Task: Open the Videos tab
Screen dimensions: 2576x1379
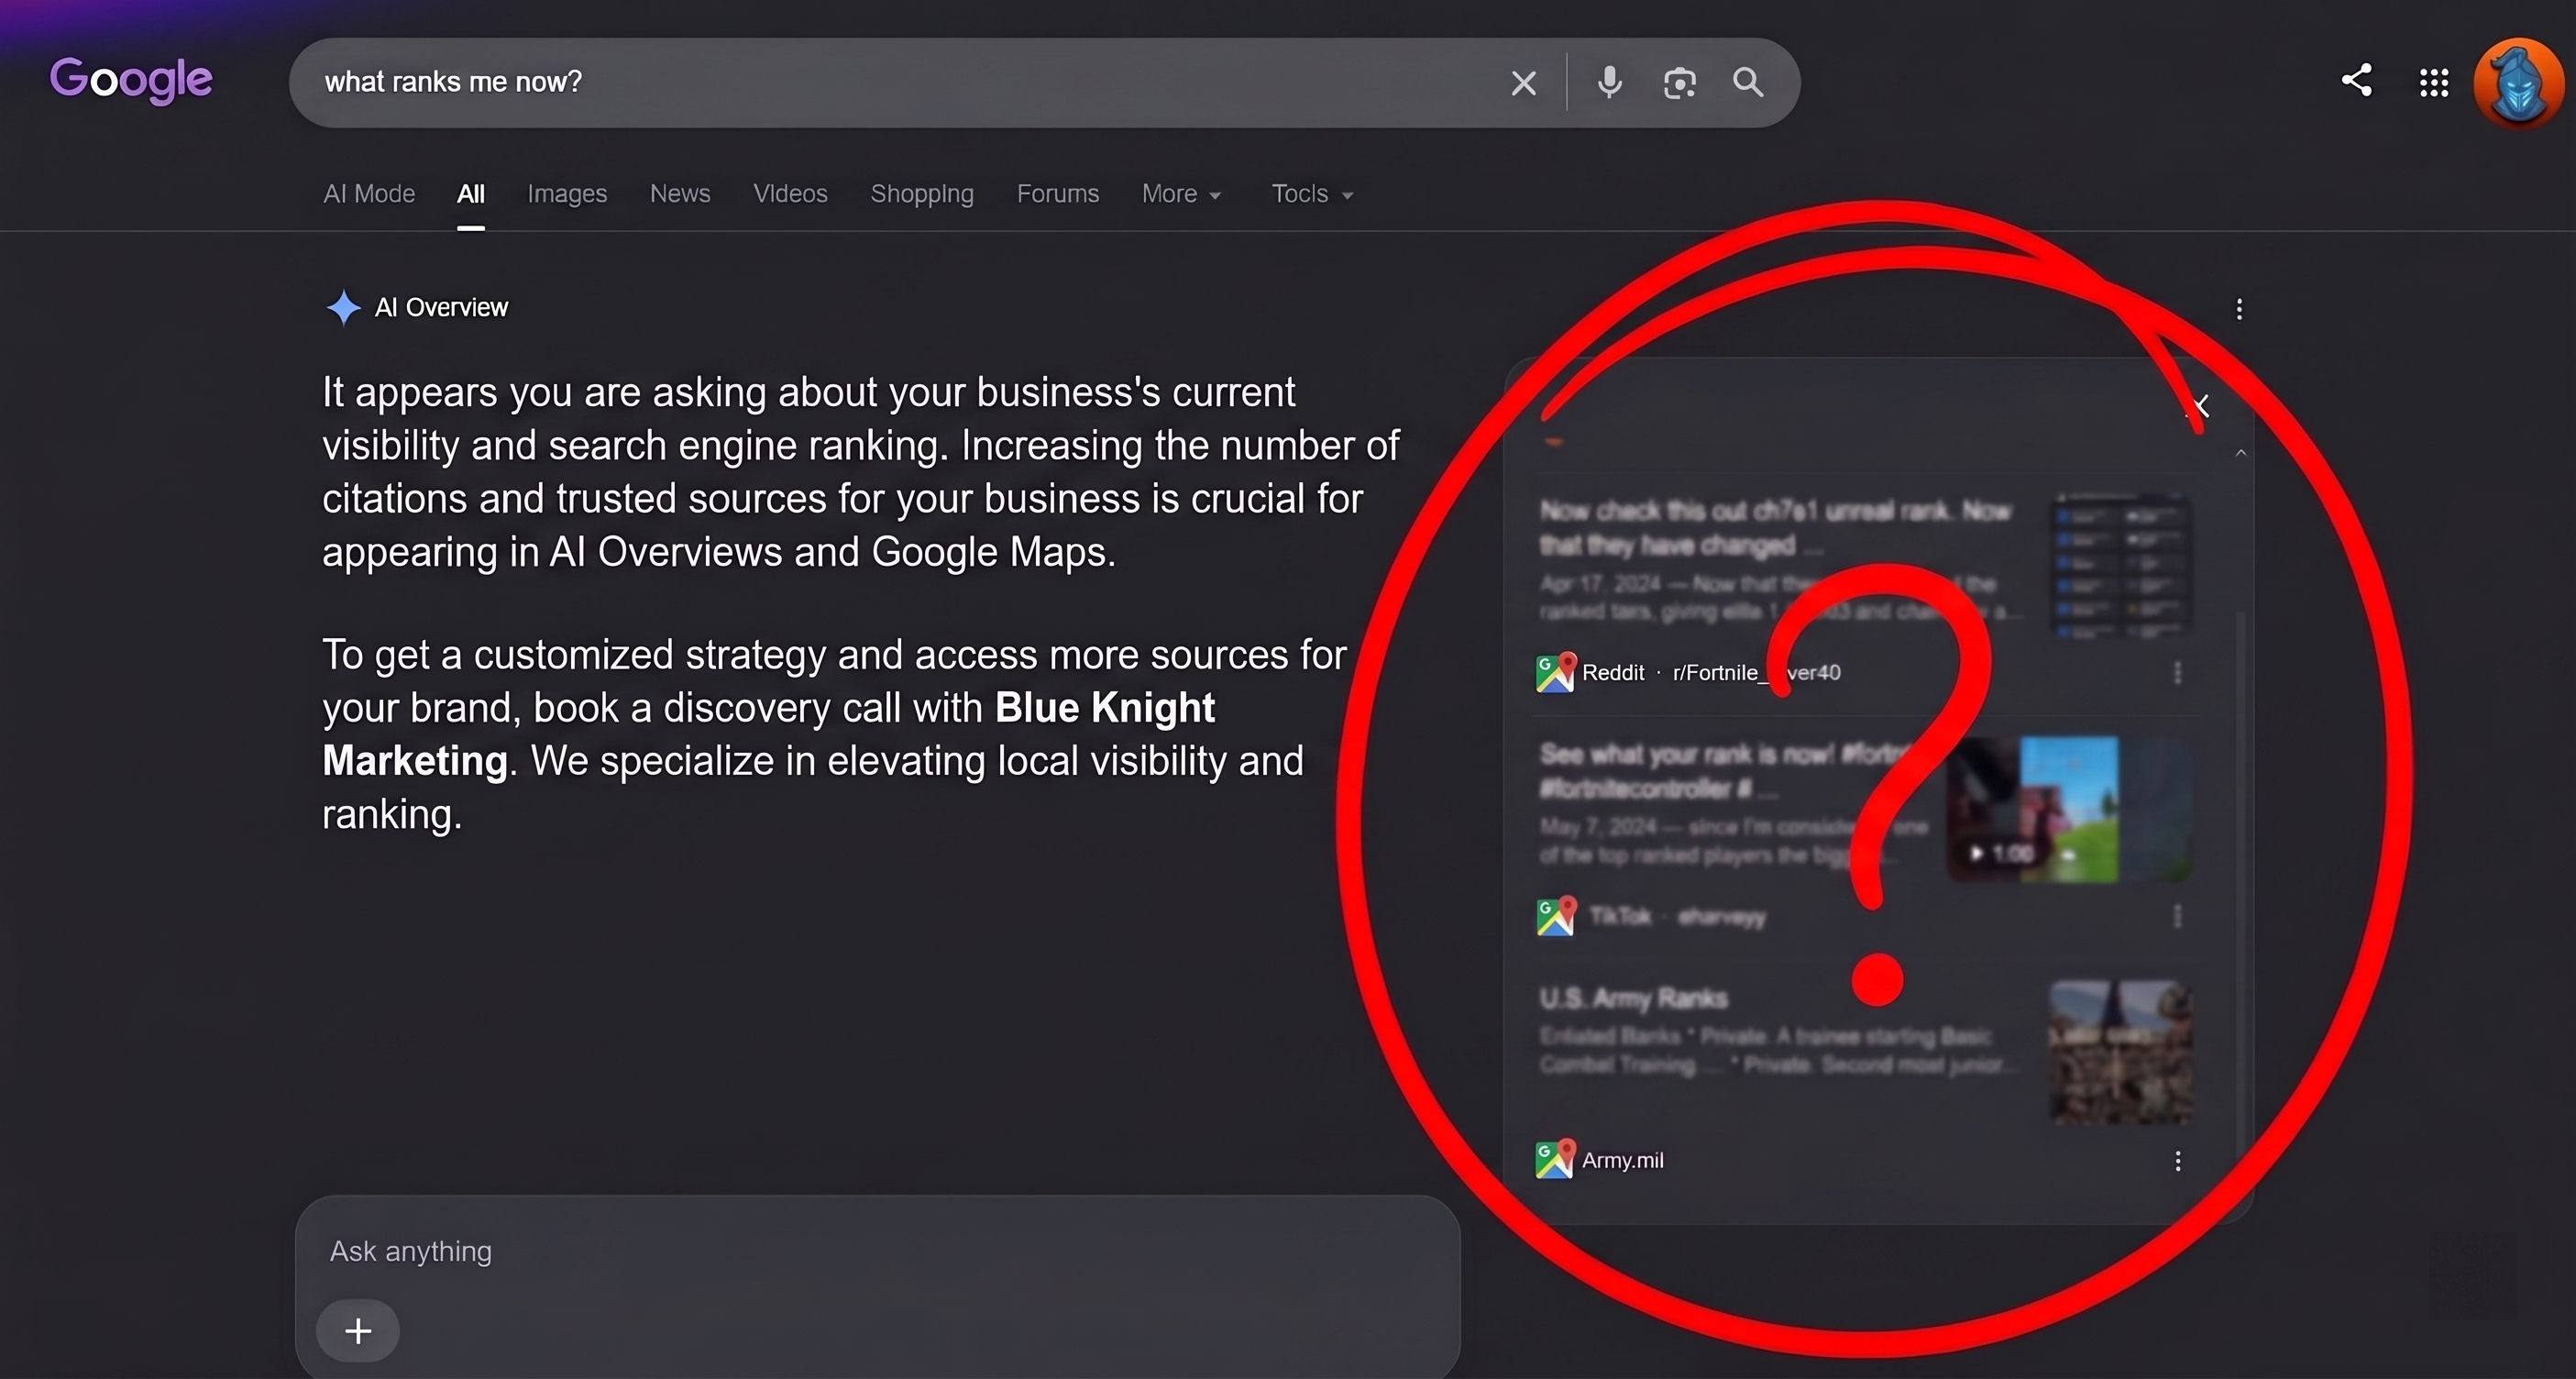Action: coord(790,194)
